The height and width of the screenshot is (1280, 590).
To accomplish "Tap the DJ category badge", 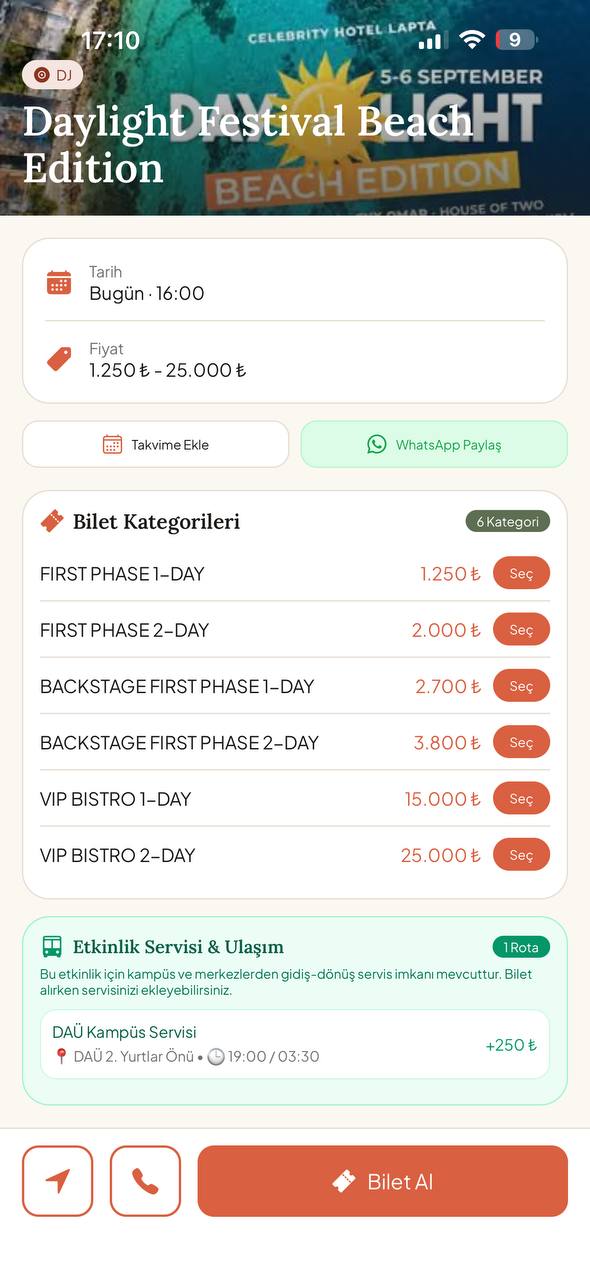I will pyautogui.click(x=53, y=75).
